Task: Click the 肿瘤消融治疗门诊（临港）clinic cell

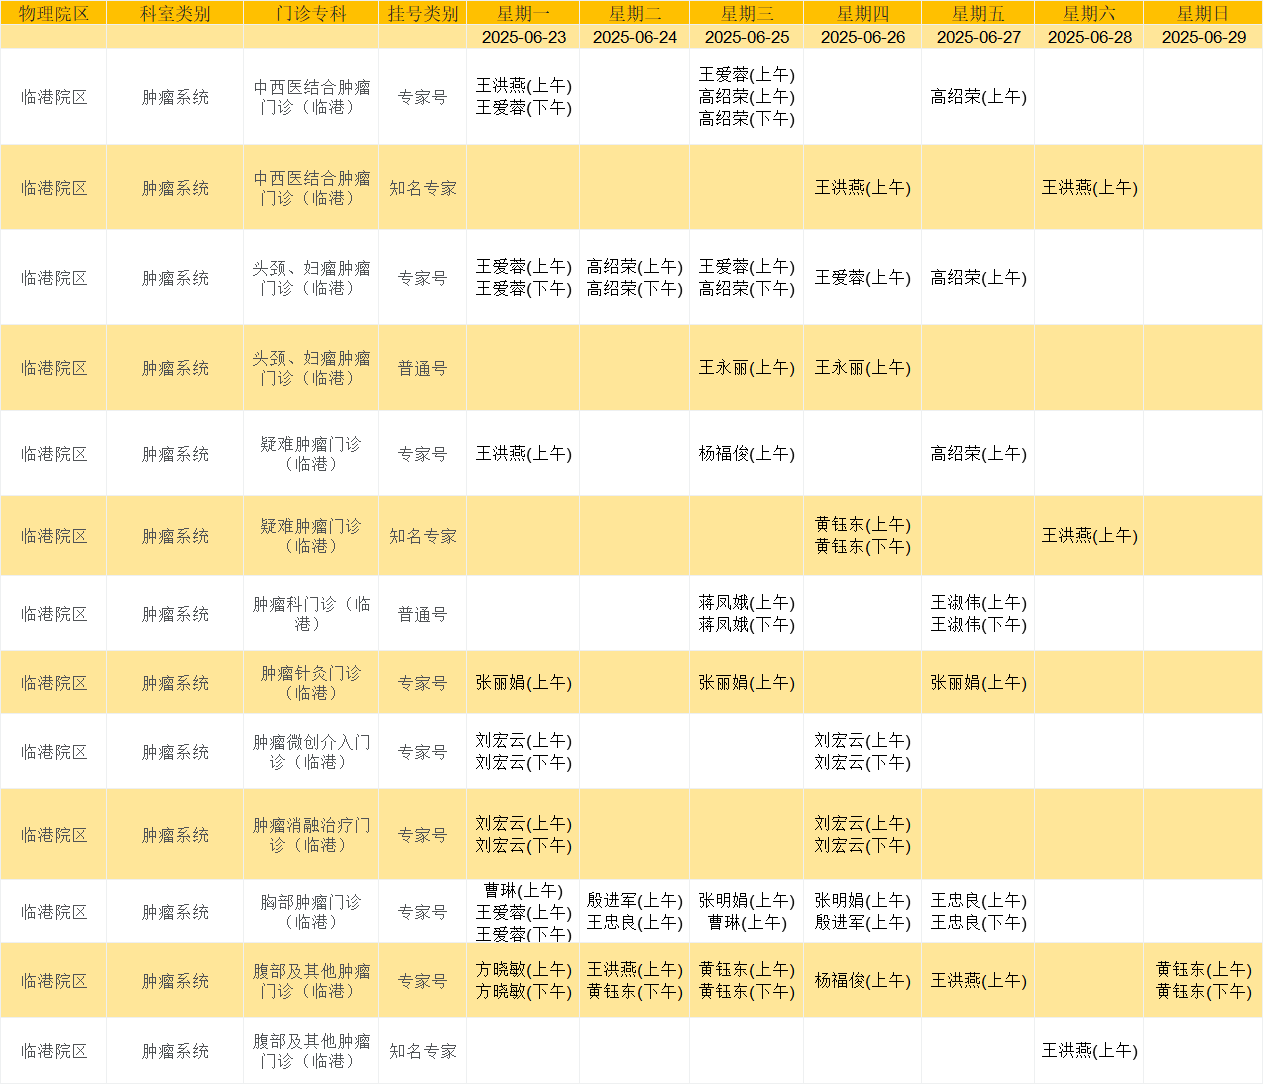Action: (311, 835)
